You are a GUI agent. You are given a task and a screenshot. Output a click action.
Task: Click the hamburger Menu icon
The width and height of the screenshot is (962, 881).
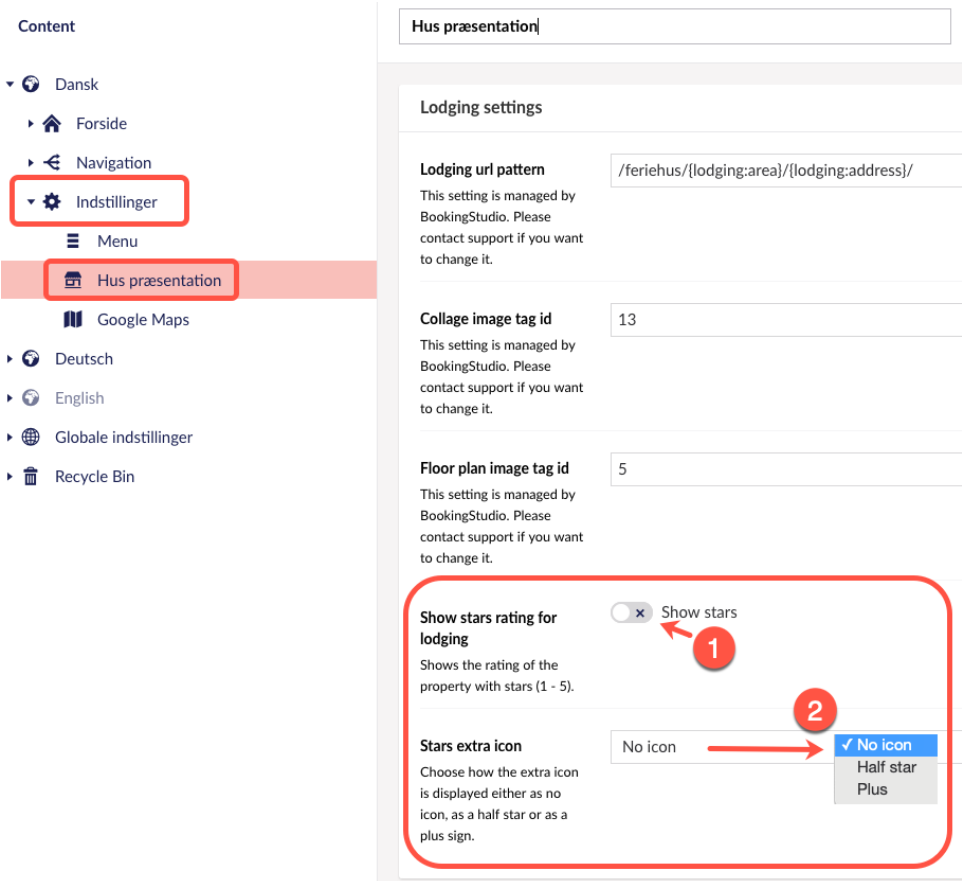point(73,241)
